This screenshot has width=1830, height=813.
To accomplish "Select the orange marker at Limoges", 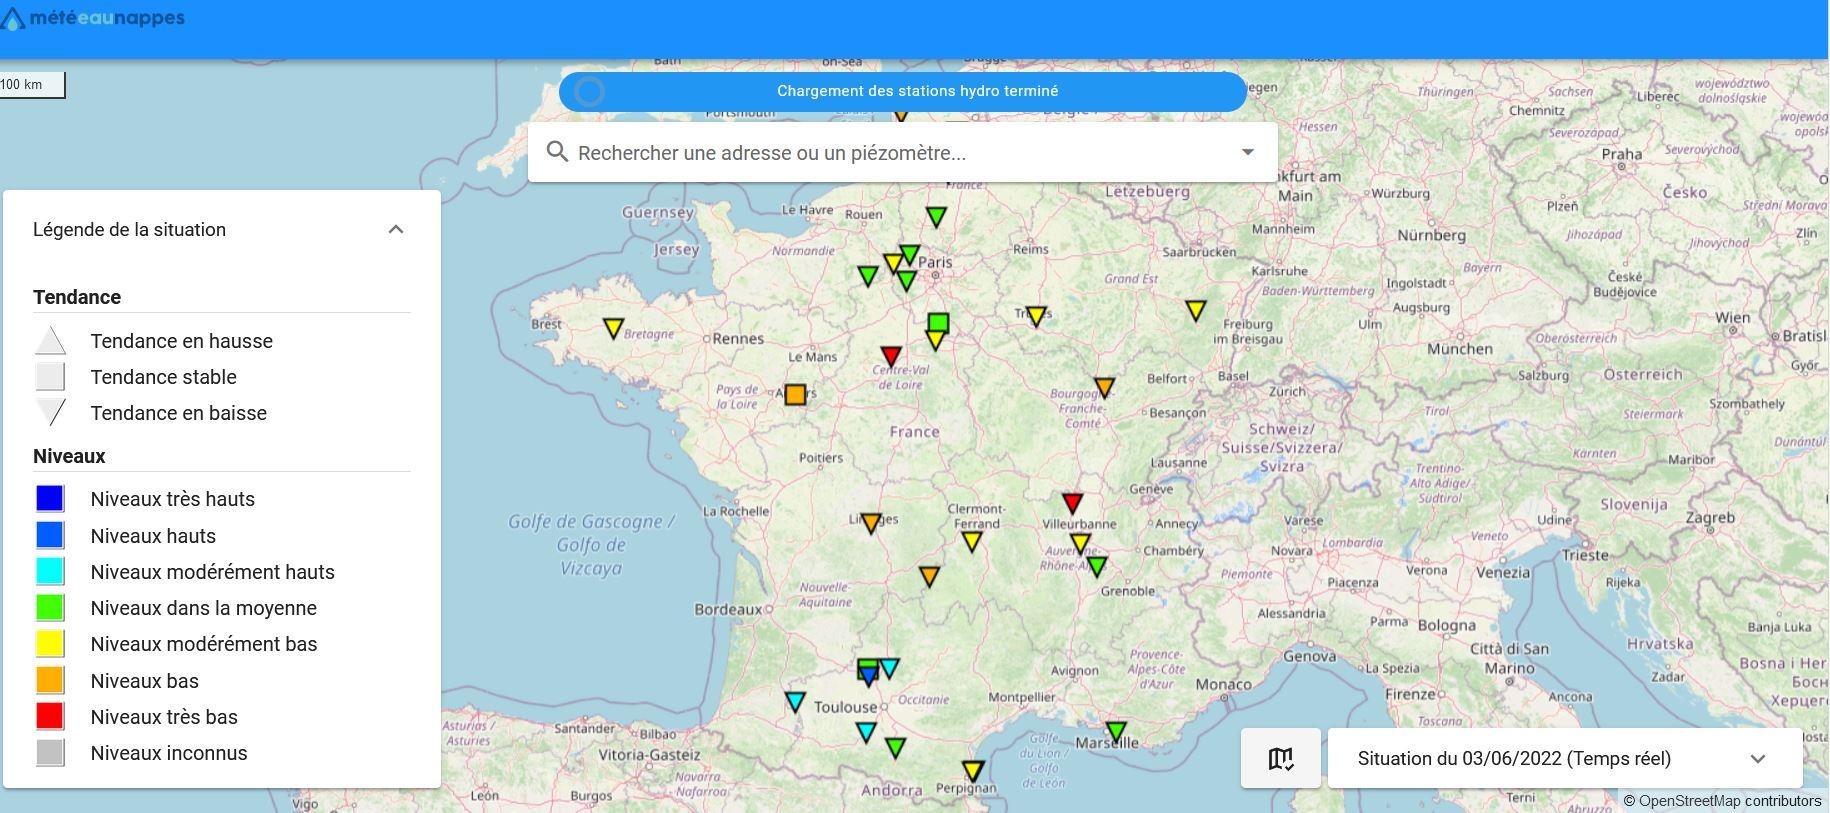I will click(x=871, y=523).
